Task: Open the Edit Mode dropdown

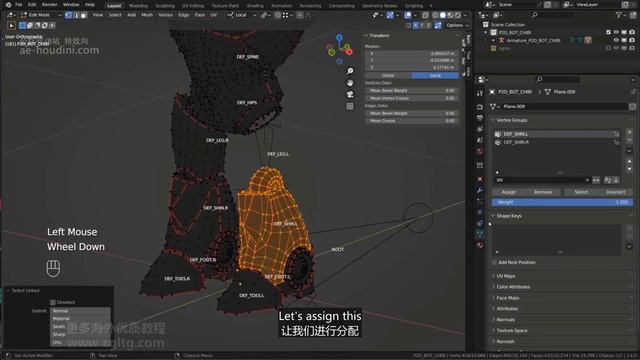Action: (x=41, y=15)
